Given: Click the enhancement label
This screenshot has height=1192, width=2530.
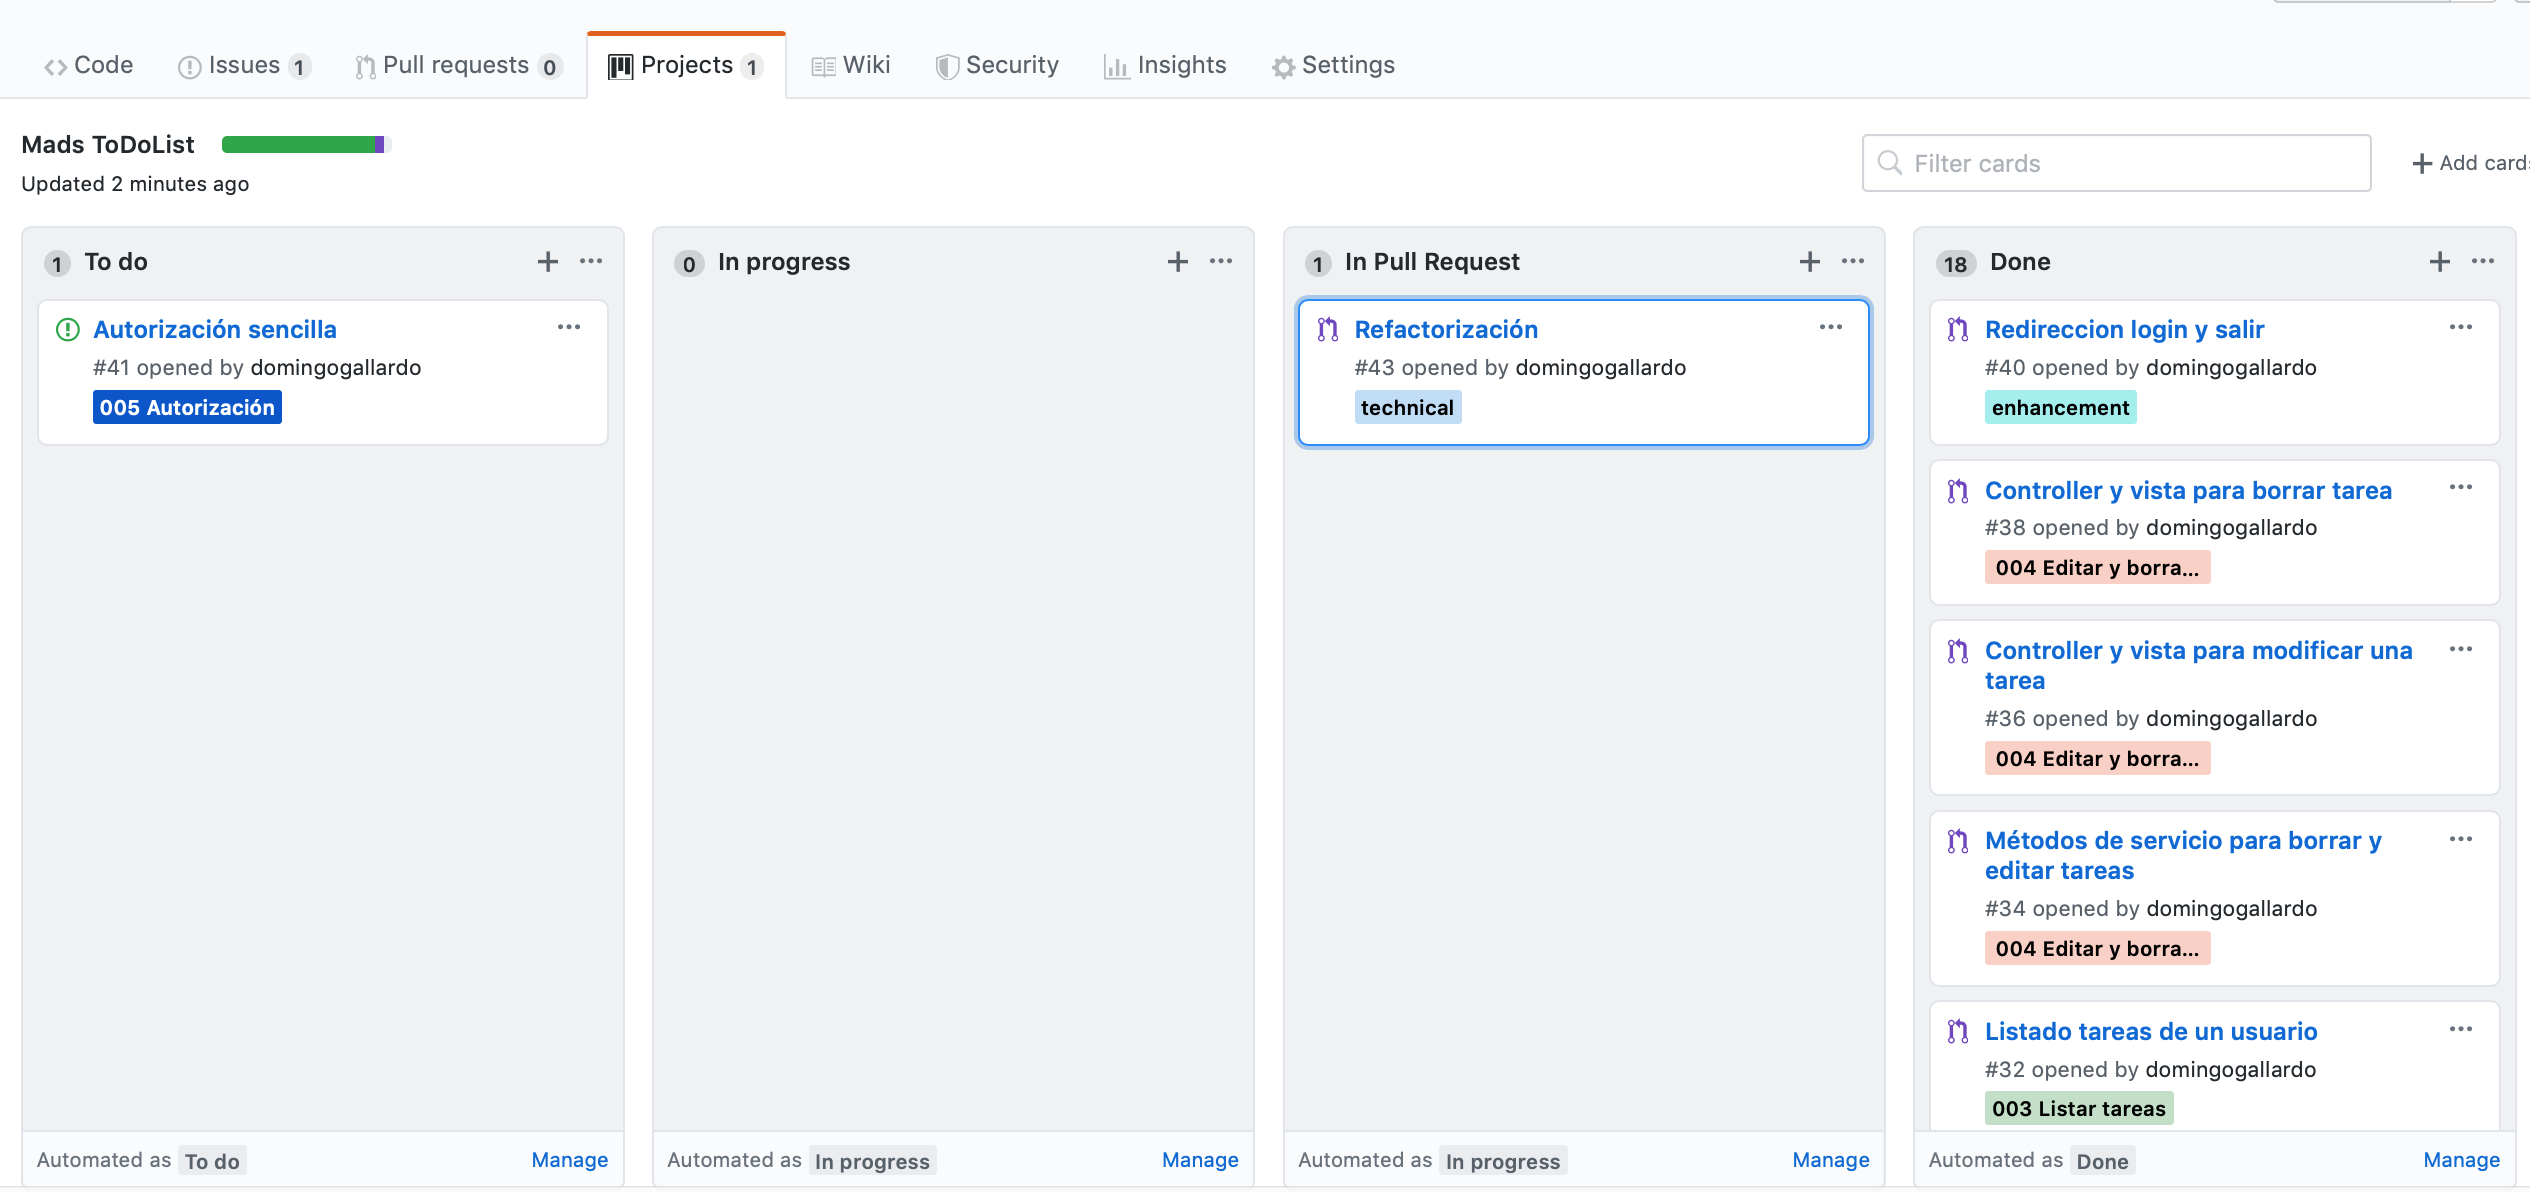Looking at the screenshot, I should pyautogui.click(x=2060, y=408).
